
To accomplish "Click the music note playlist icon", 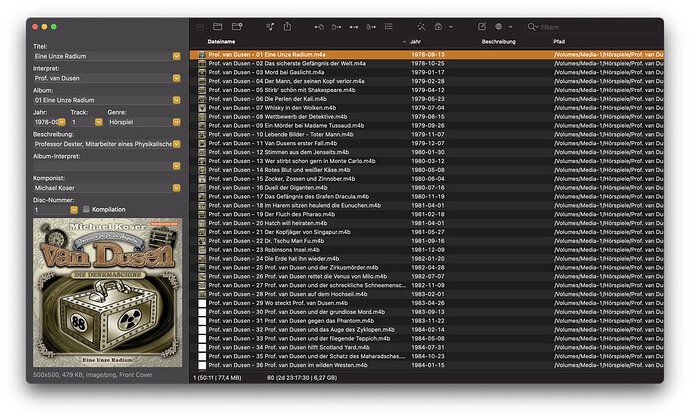I will 271,25.
